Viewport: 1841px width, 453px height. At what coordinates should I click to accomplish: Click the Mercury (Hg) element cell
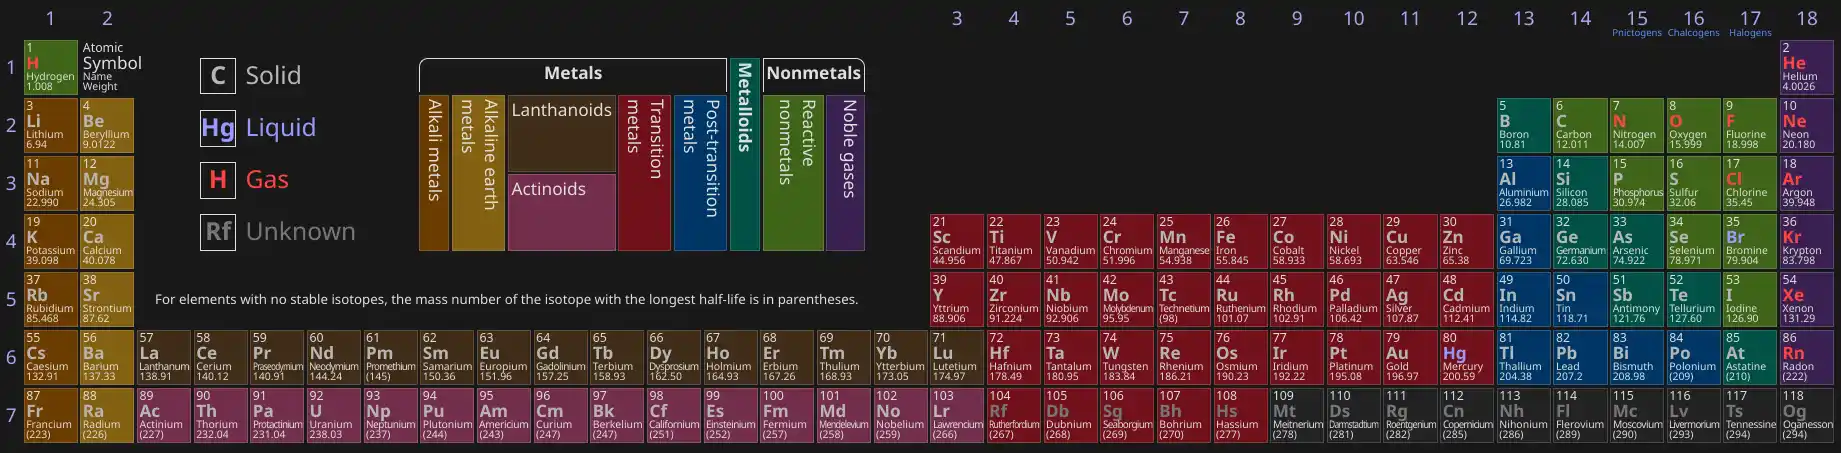pyautogui.click(x=1465, y=357)
